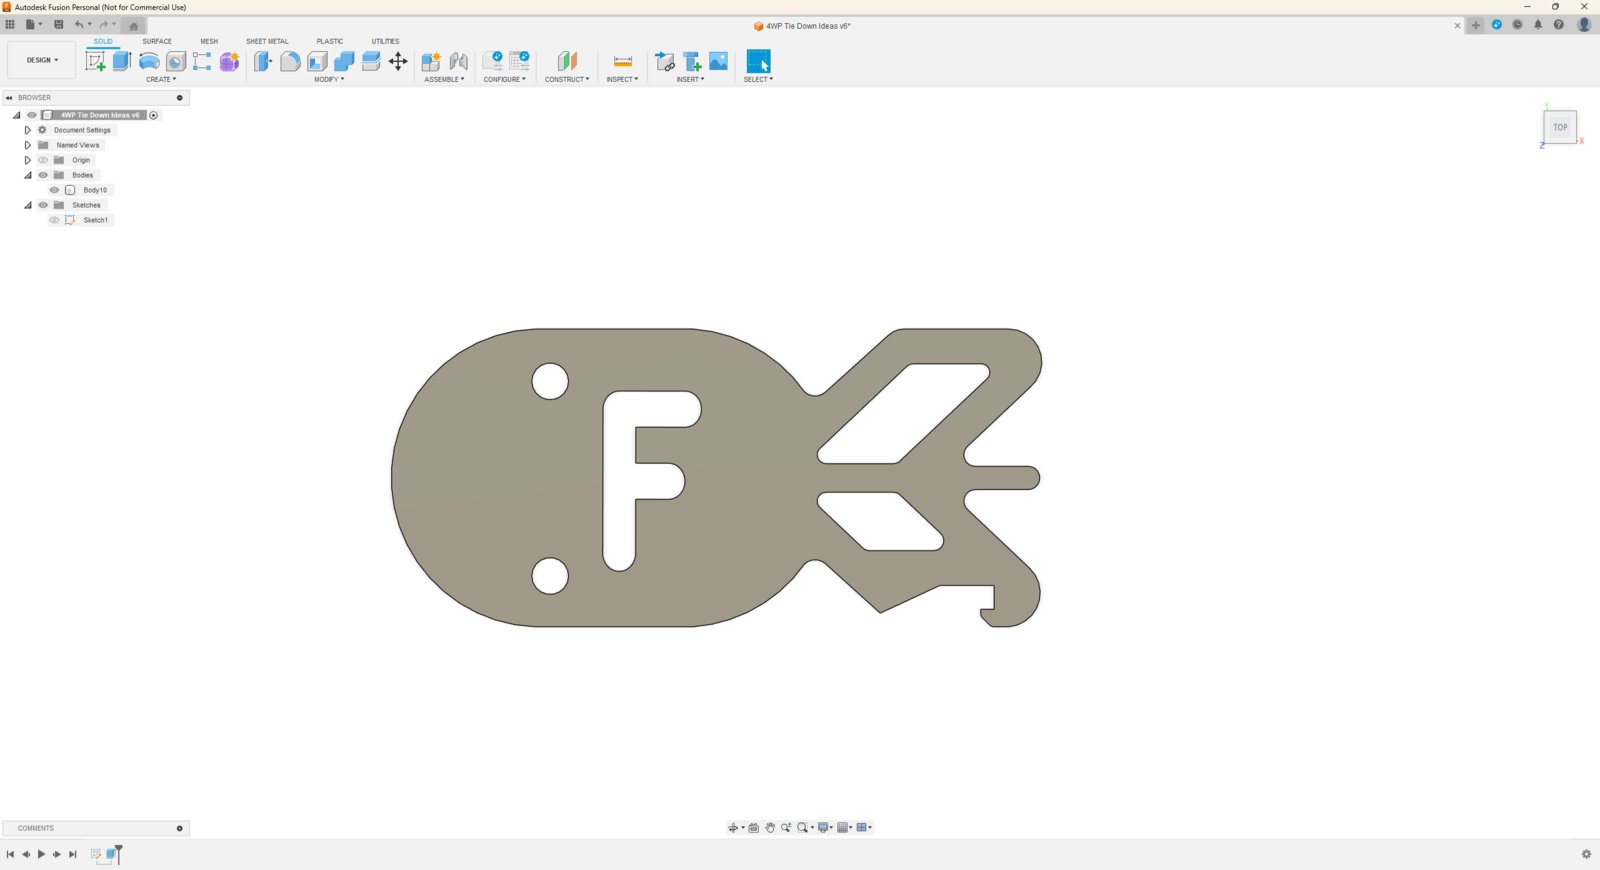
Task: Expand the Origin folder
Action: click(28, 160)
